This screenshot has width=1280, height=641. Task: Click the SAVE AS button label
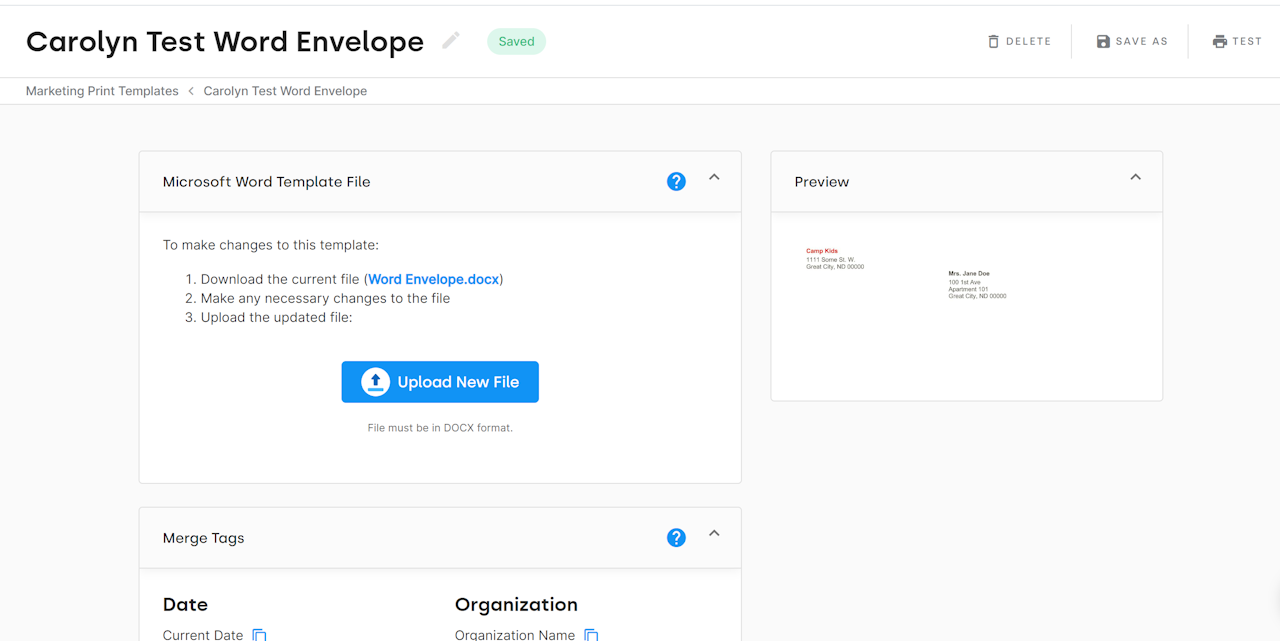tap(1142, 42)
